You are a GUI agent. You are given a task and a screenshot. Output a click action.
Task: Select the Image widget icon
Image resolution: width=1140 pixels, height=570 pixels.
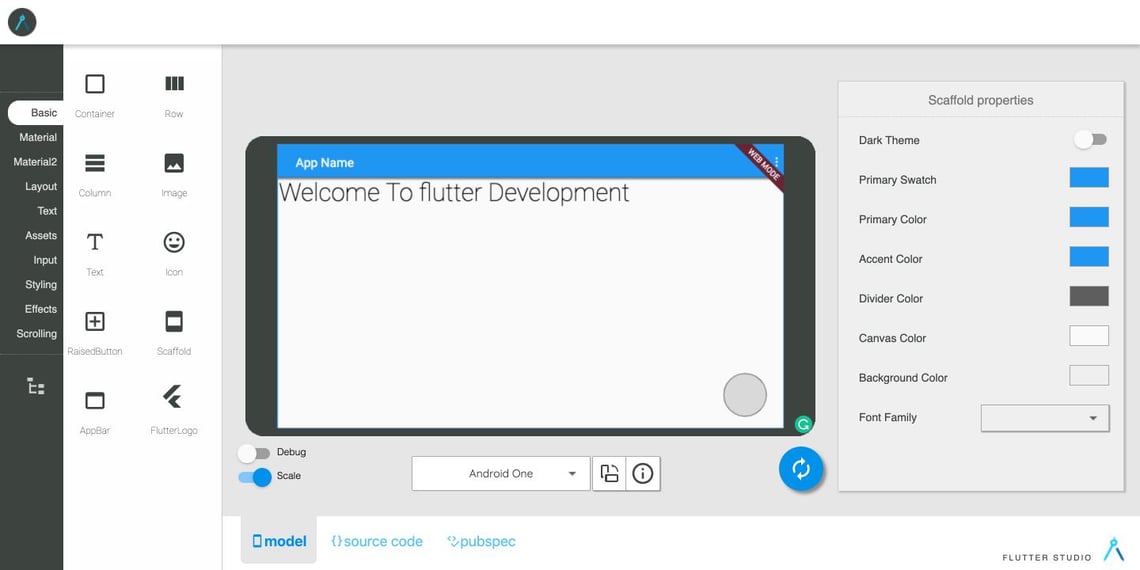[174, 163]
